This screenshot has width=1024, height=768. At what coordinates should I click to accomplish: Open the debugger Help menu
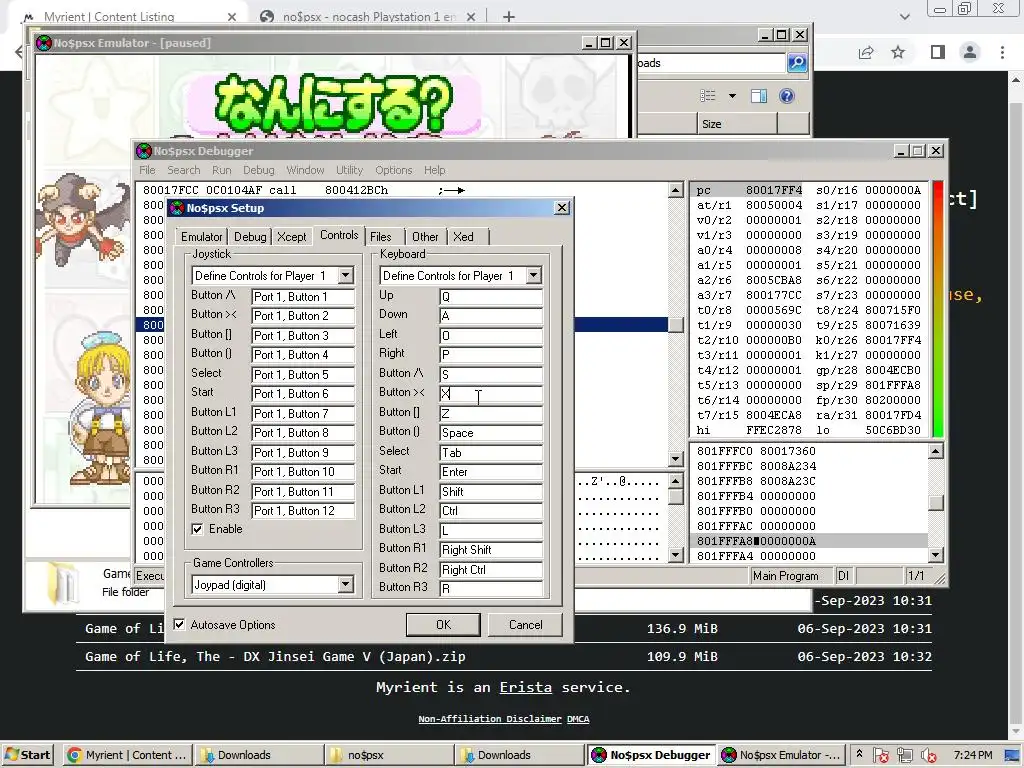(x=434, y=170)
